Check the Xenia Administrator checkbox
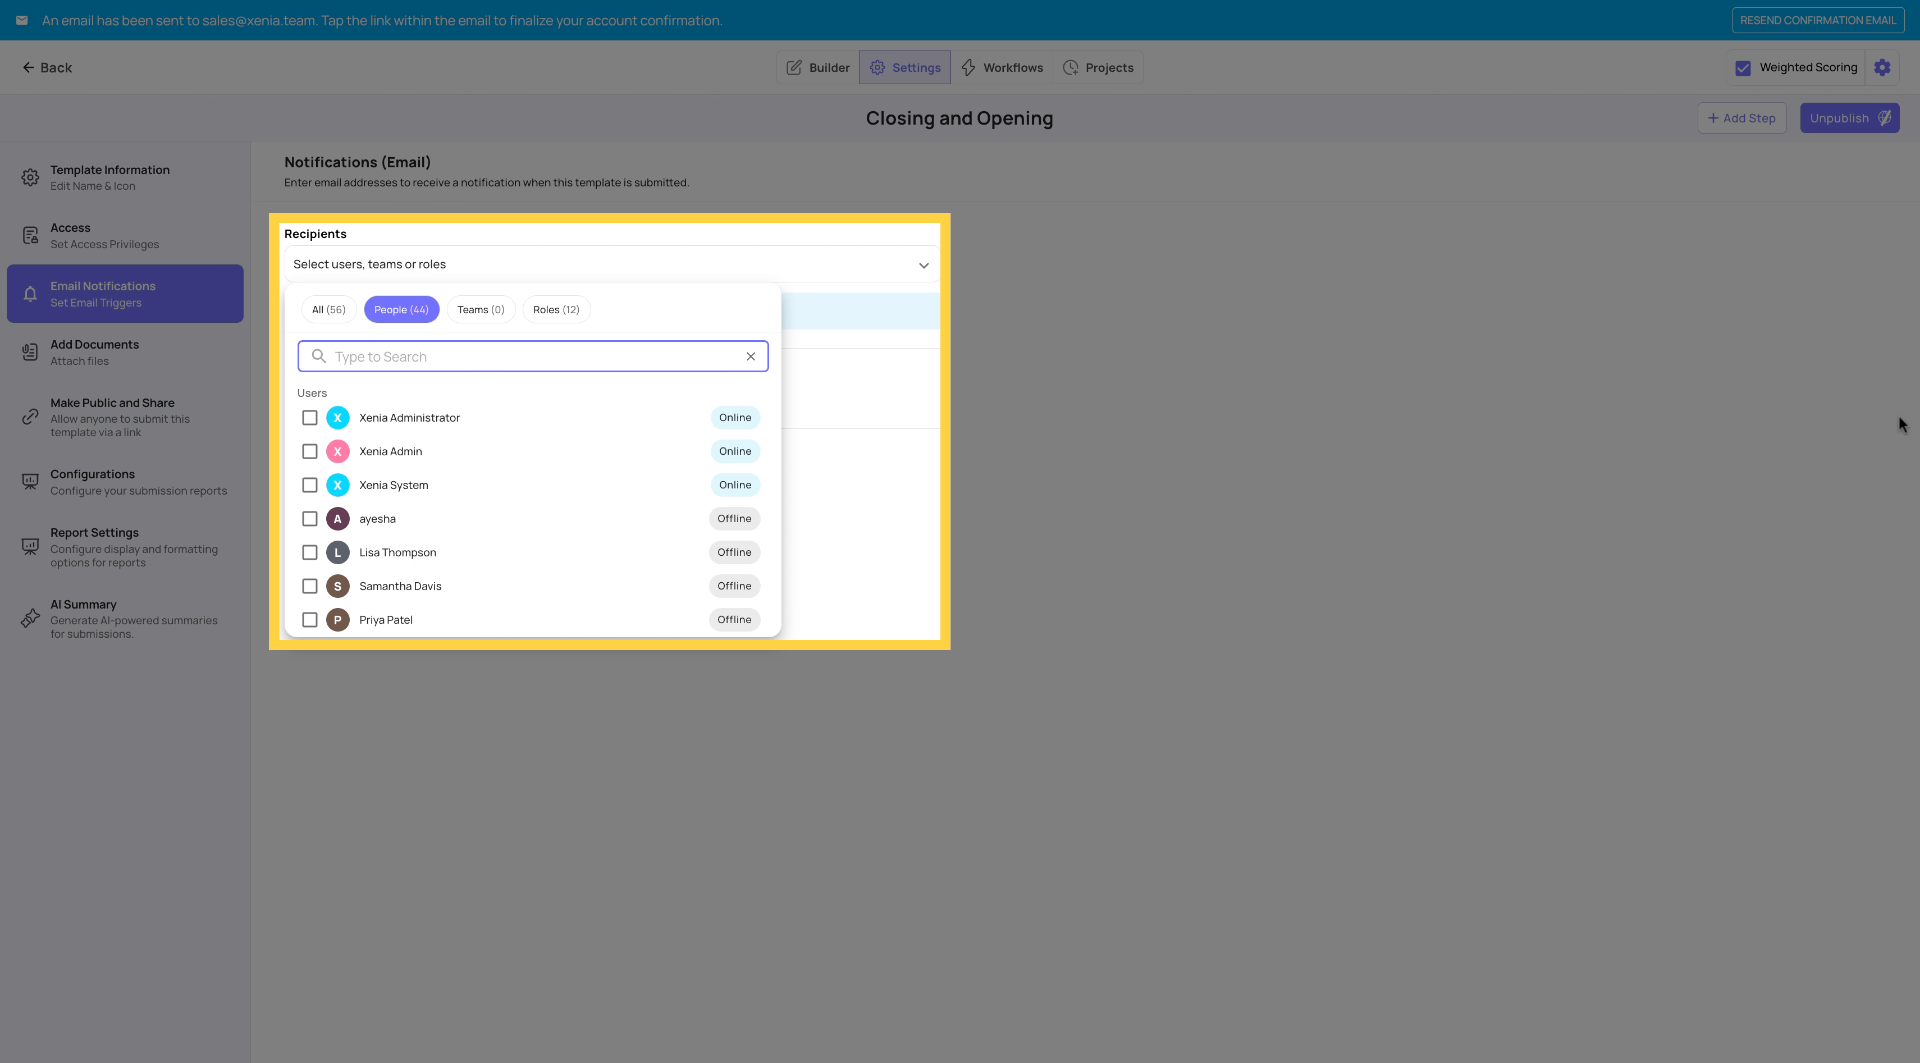 [310, 418]
